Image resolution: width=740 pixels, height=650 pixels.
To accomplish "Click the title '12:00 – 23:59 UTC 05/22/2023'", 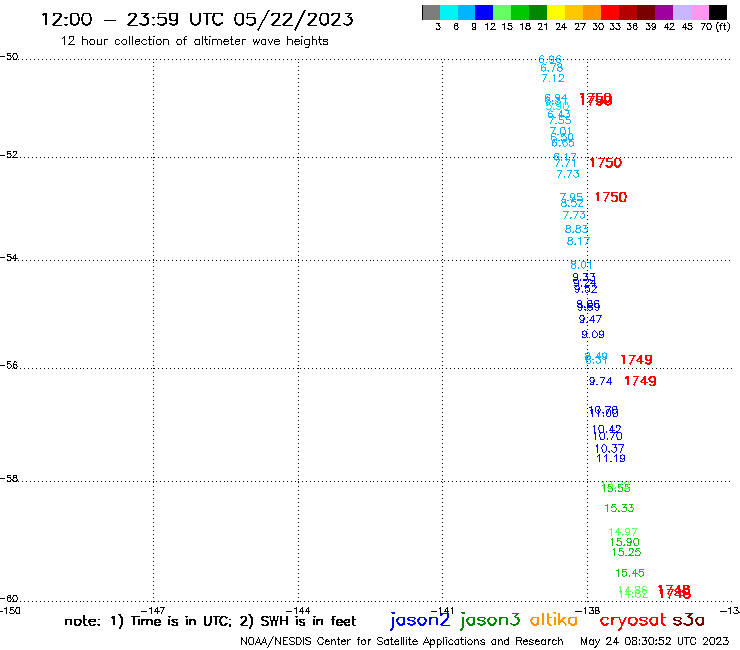I will click(x=197, y=19).
